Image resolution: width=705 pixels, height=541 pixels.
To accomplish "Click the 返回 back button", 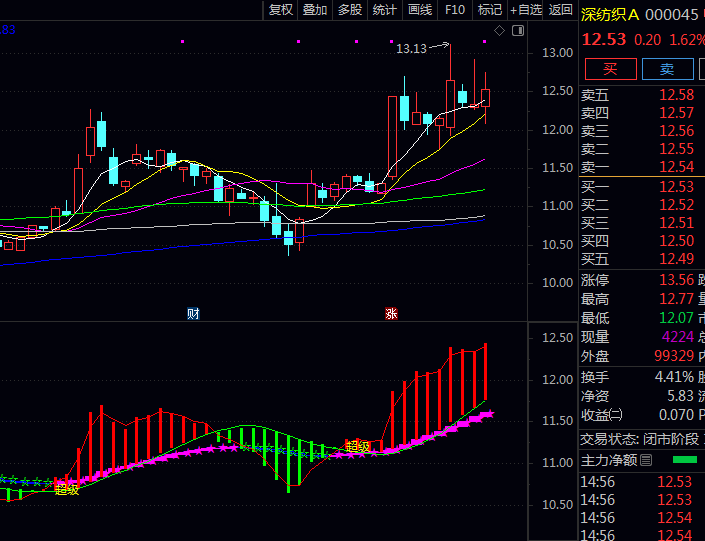I will pos(561,10).
